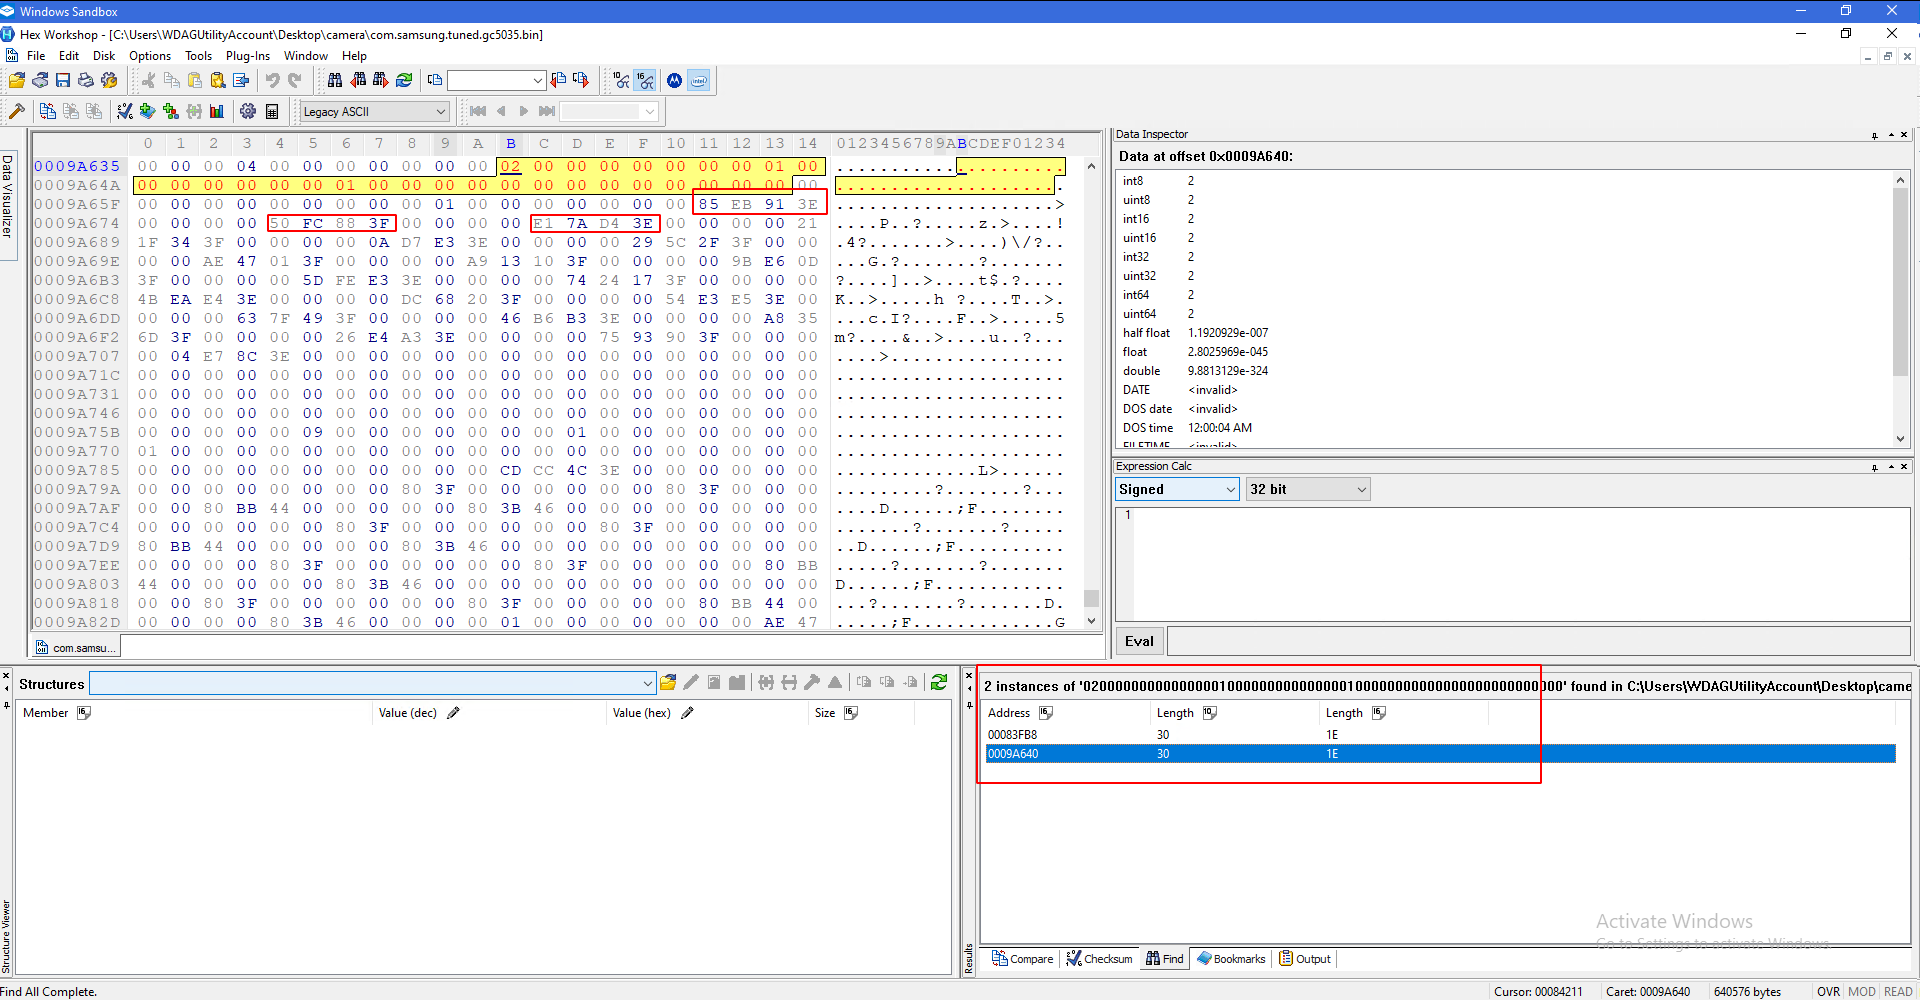This screenshot has width=1920, height=1000.
Task: Select the com.samsu... document tab
Action: pyautogui.click(x=77, y=648)
